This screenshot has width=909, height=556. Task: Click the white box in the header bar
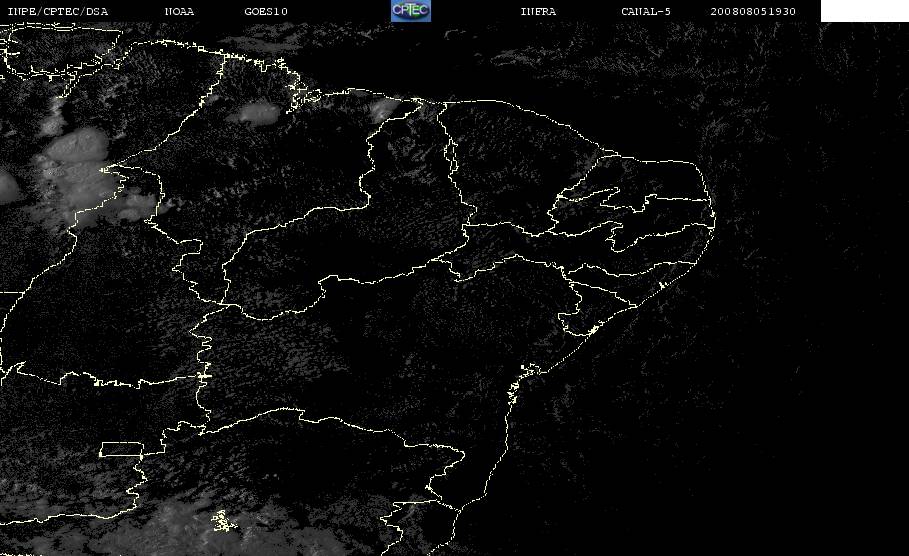point(865,11)
